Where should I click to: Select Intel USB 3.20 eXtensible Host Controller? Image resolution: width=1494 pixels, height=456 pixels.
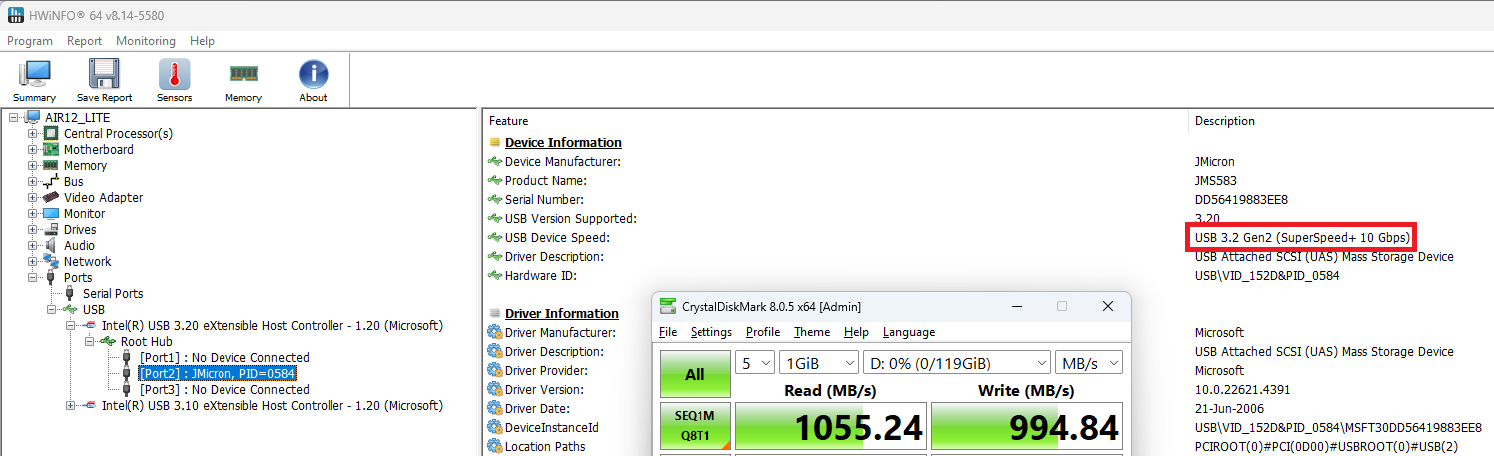[272, 325]
